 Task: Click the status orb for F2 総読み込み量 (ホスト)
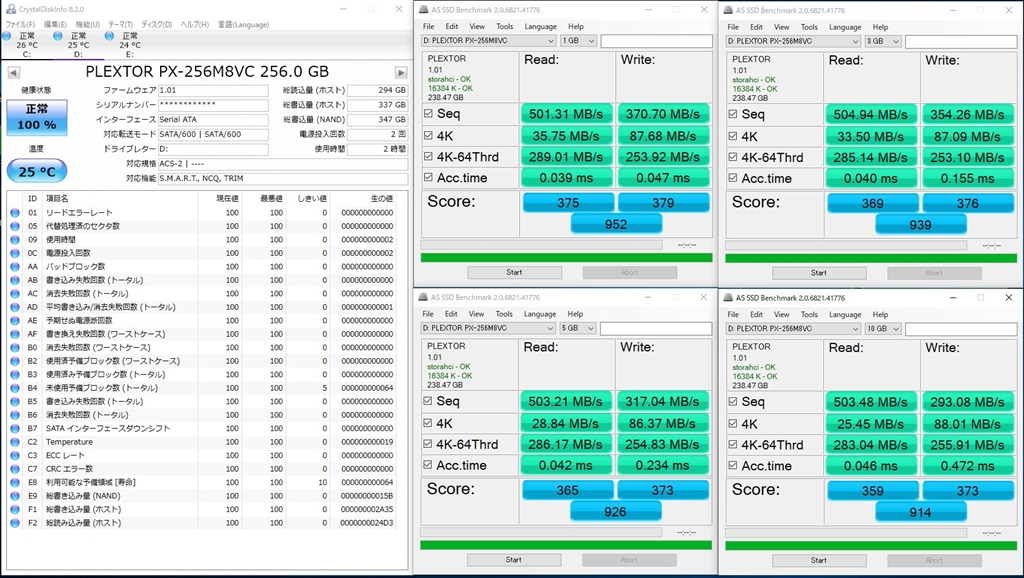15,523
